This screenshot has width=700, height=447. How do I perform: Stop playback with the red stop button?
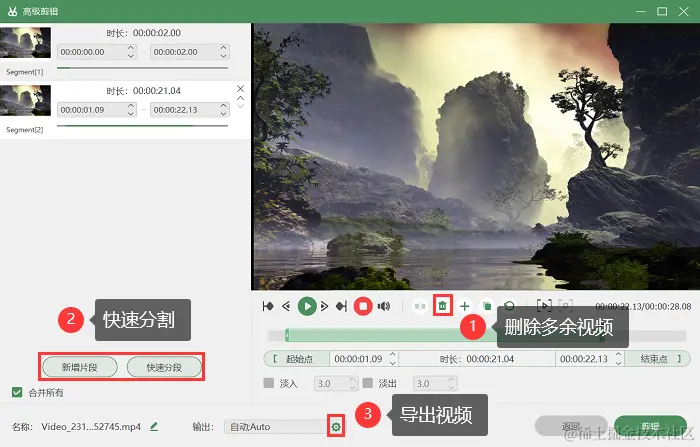pos(363,306)
